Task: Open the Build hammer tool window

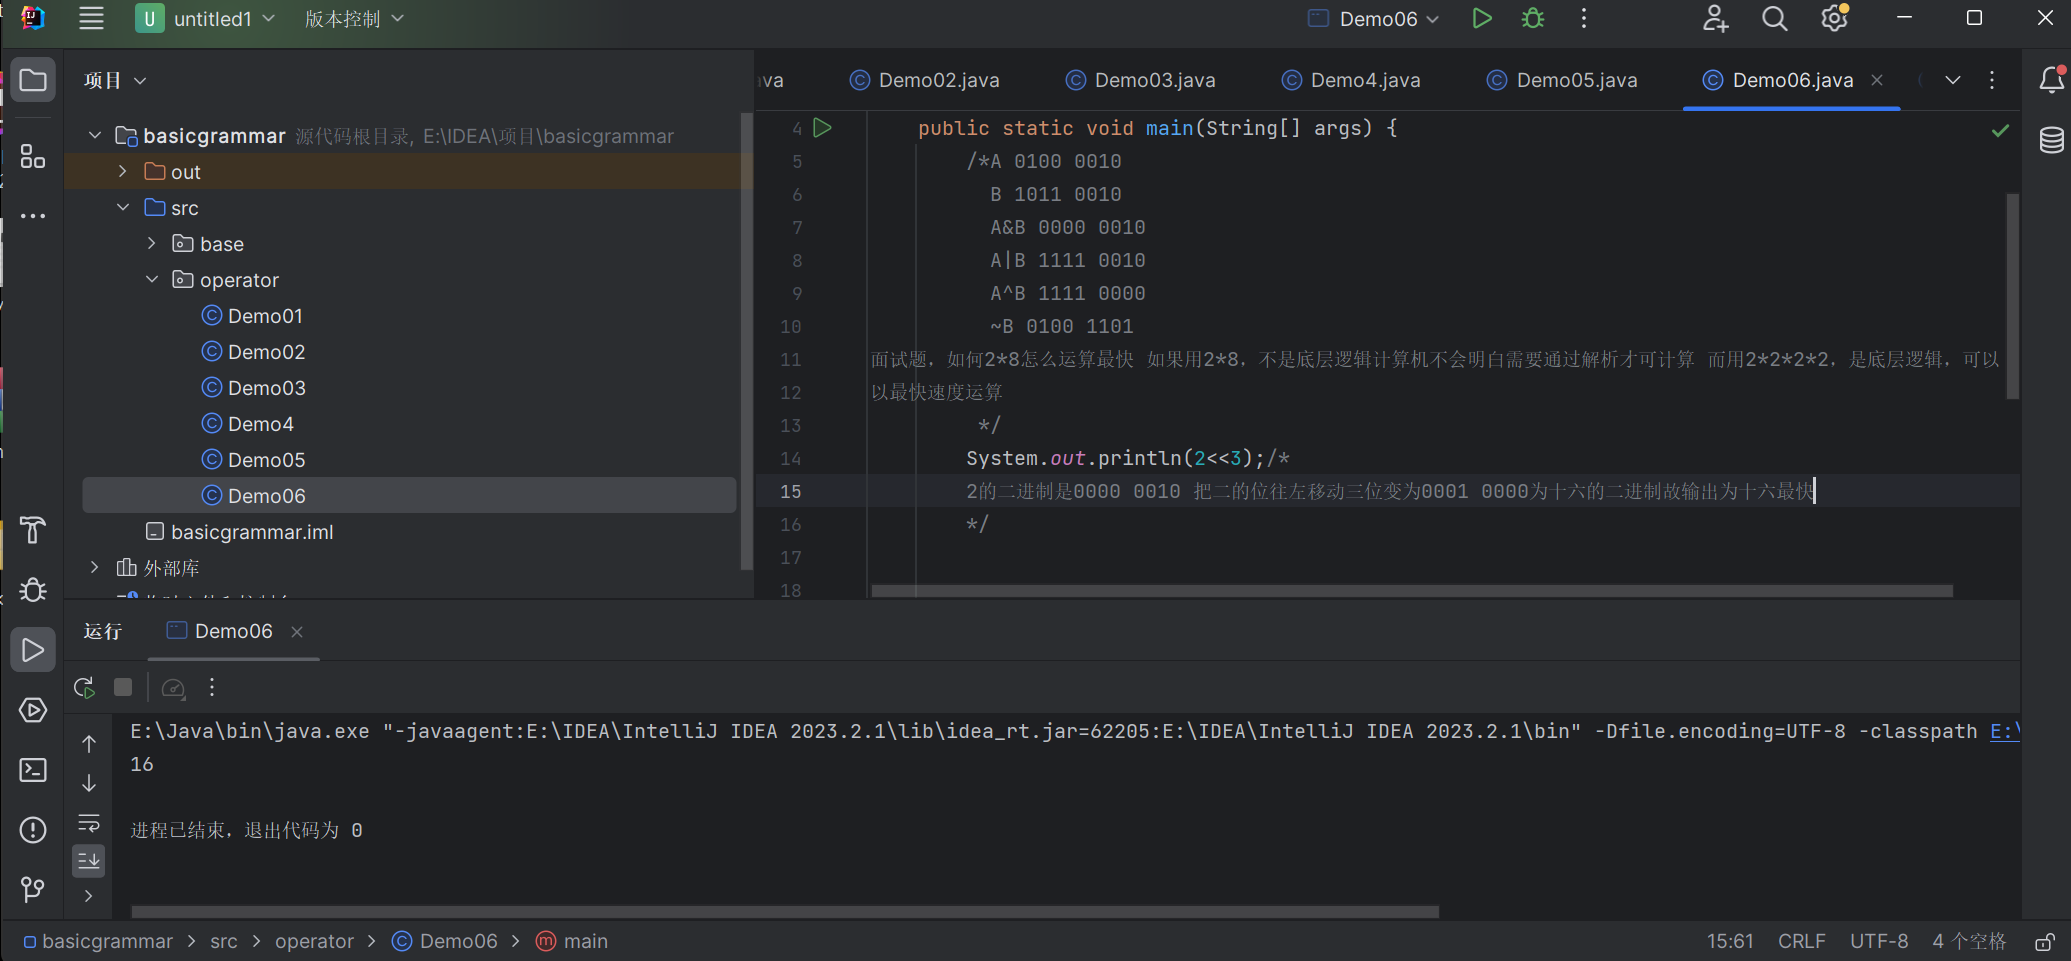Action: (33, 530)
